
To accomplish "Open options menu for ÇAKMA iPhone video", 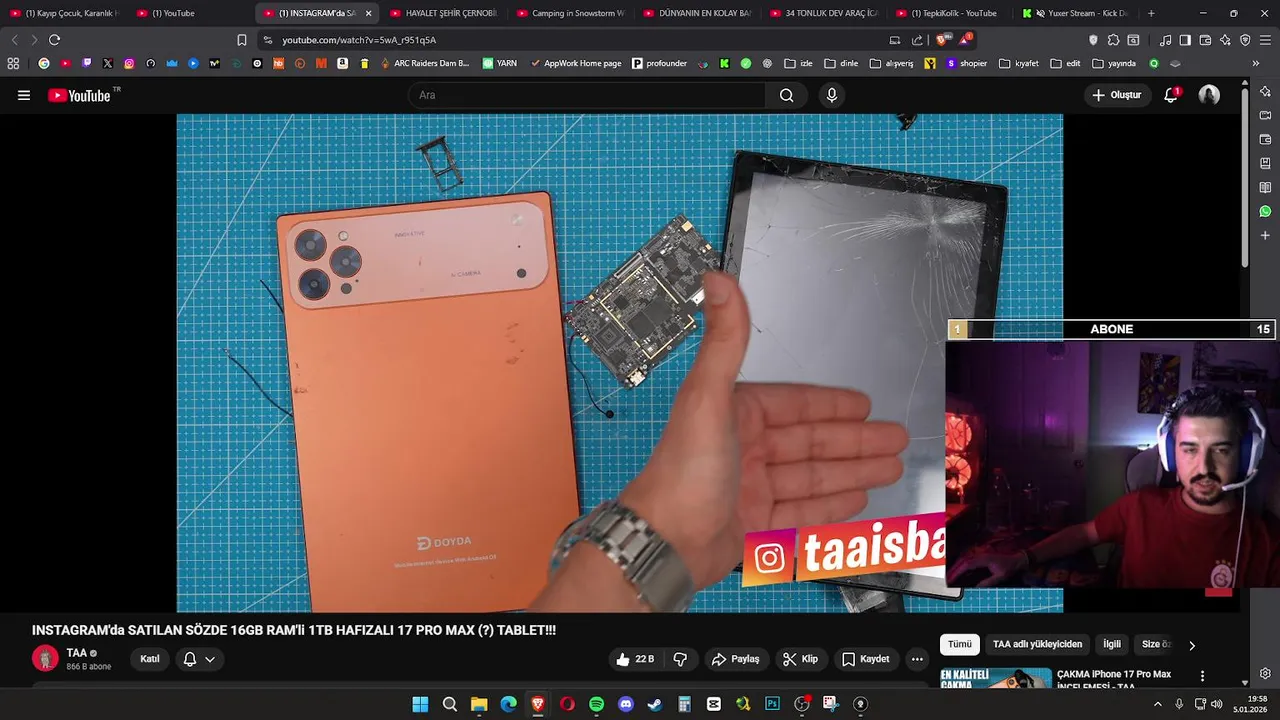I will point(1202,677).
